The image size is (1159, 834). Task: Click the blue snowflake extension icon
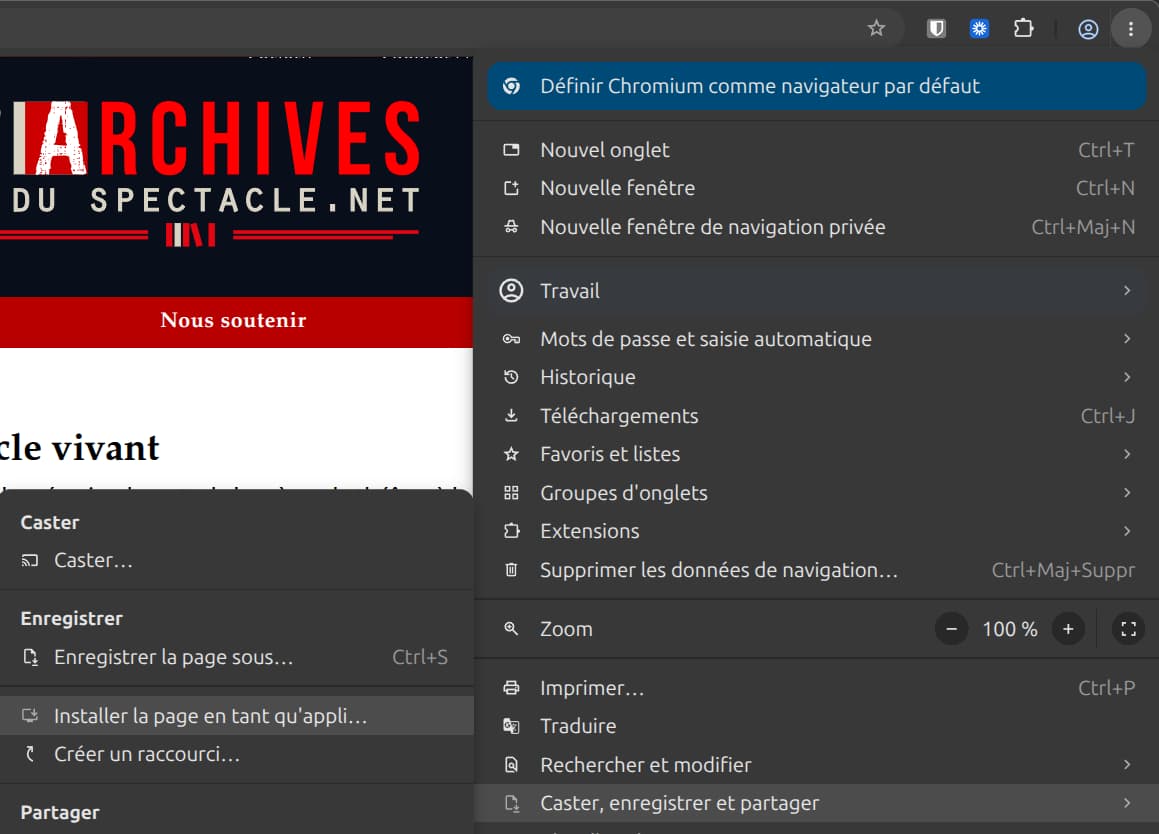click(x=979, y=29)
